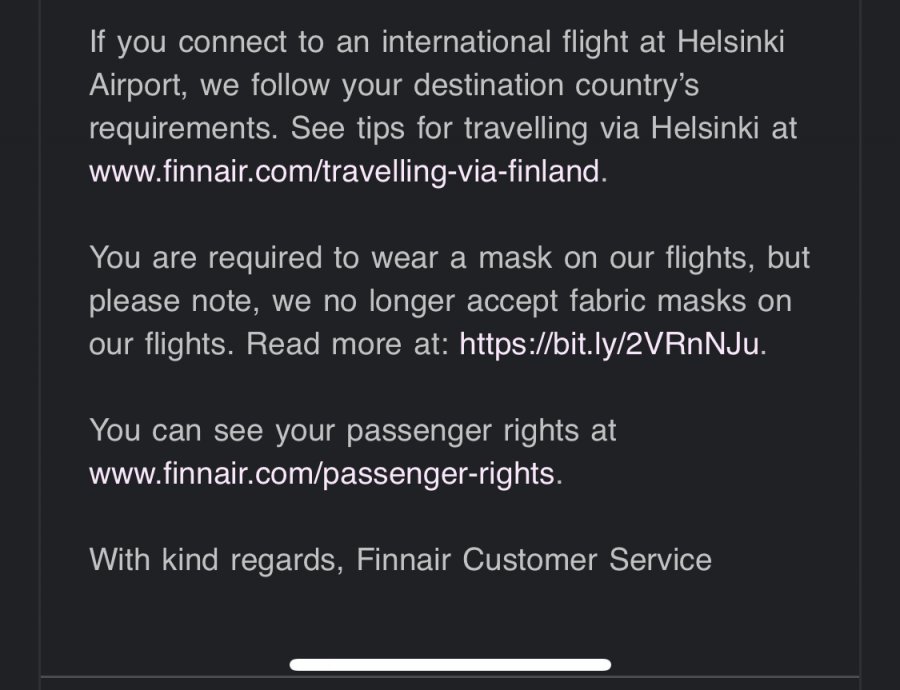Viewport: 900px width, 690px height.
Task: Click the phrase "we no longer accept"
Action: [390, 301]
